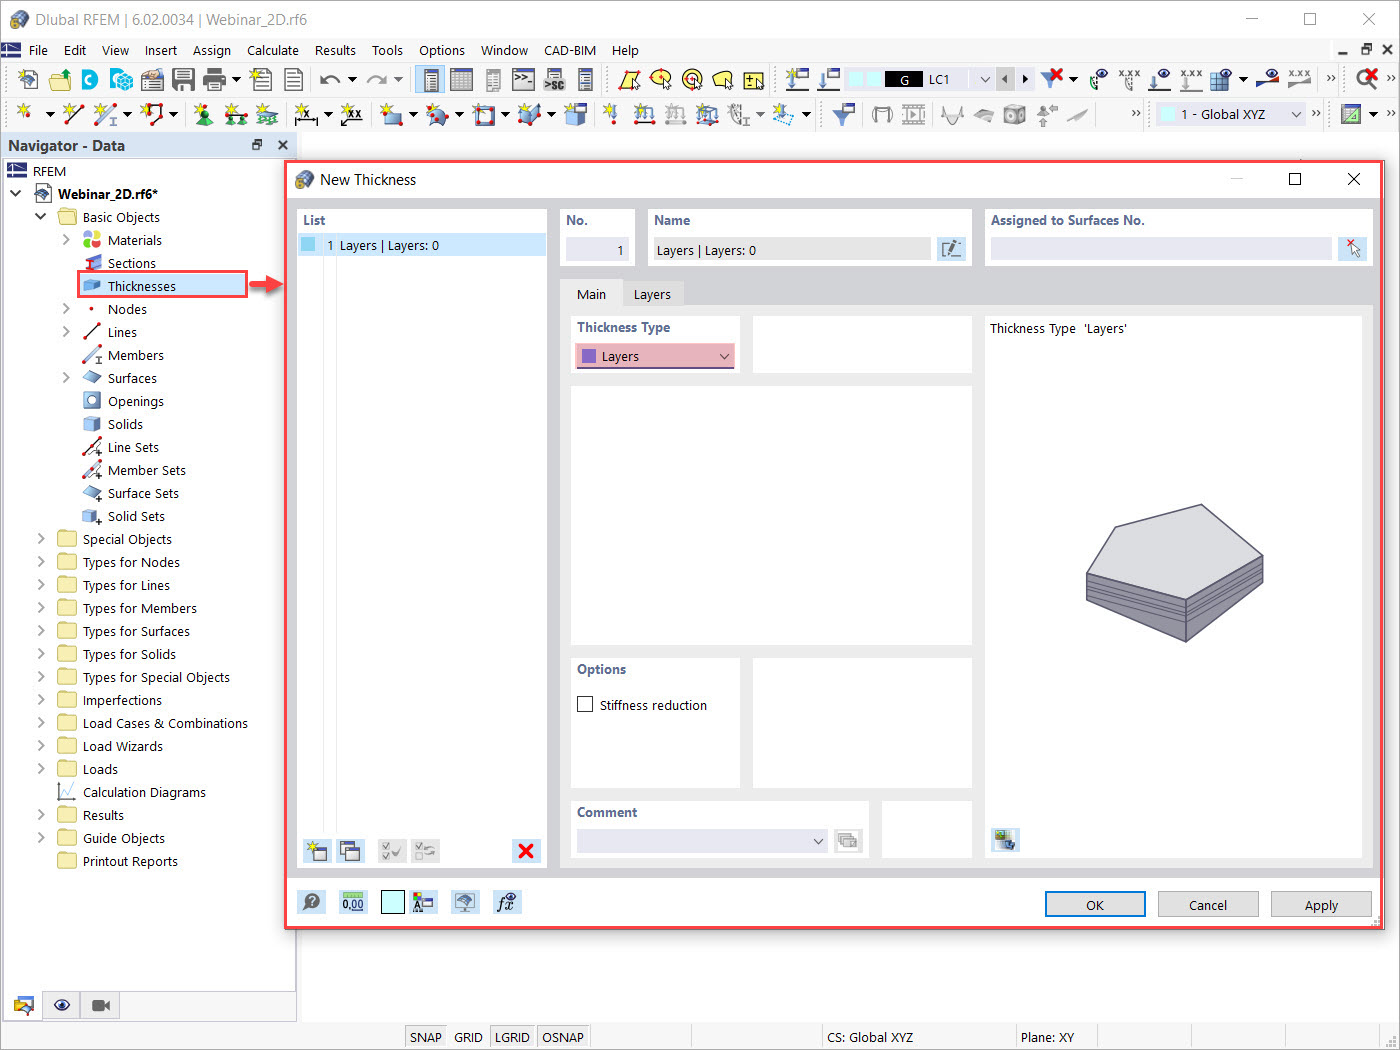Click the New Model icon in toolbar
This screenshot has width=1400, height=1050.
(x=28, y=79)
